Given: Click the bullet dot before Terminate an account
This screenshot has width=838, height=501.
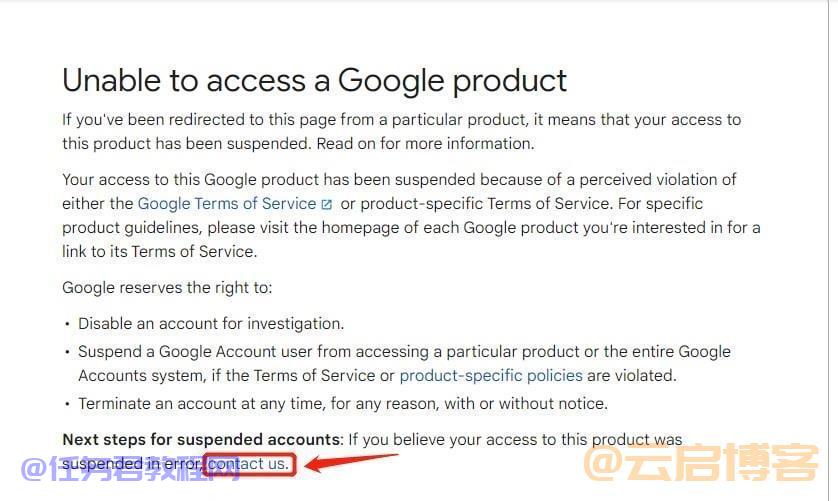Looking at the screenshot, I should [67, 404].
